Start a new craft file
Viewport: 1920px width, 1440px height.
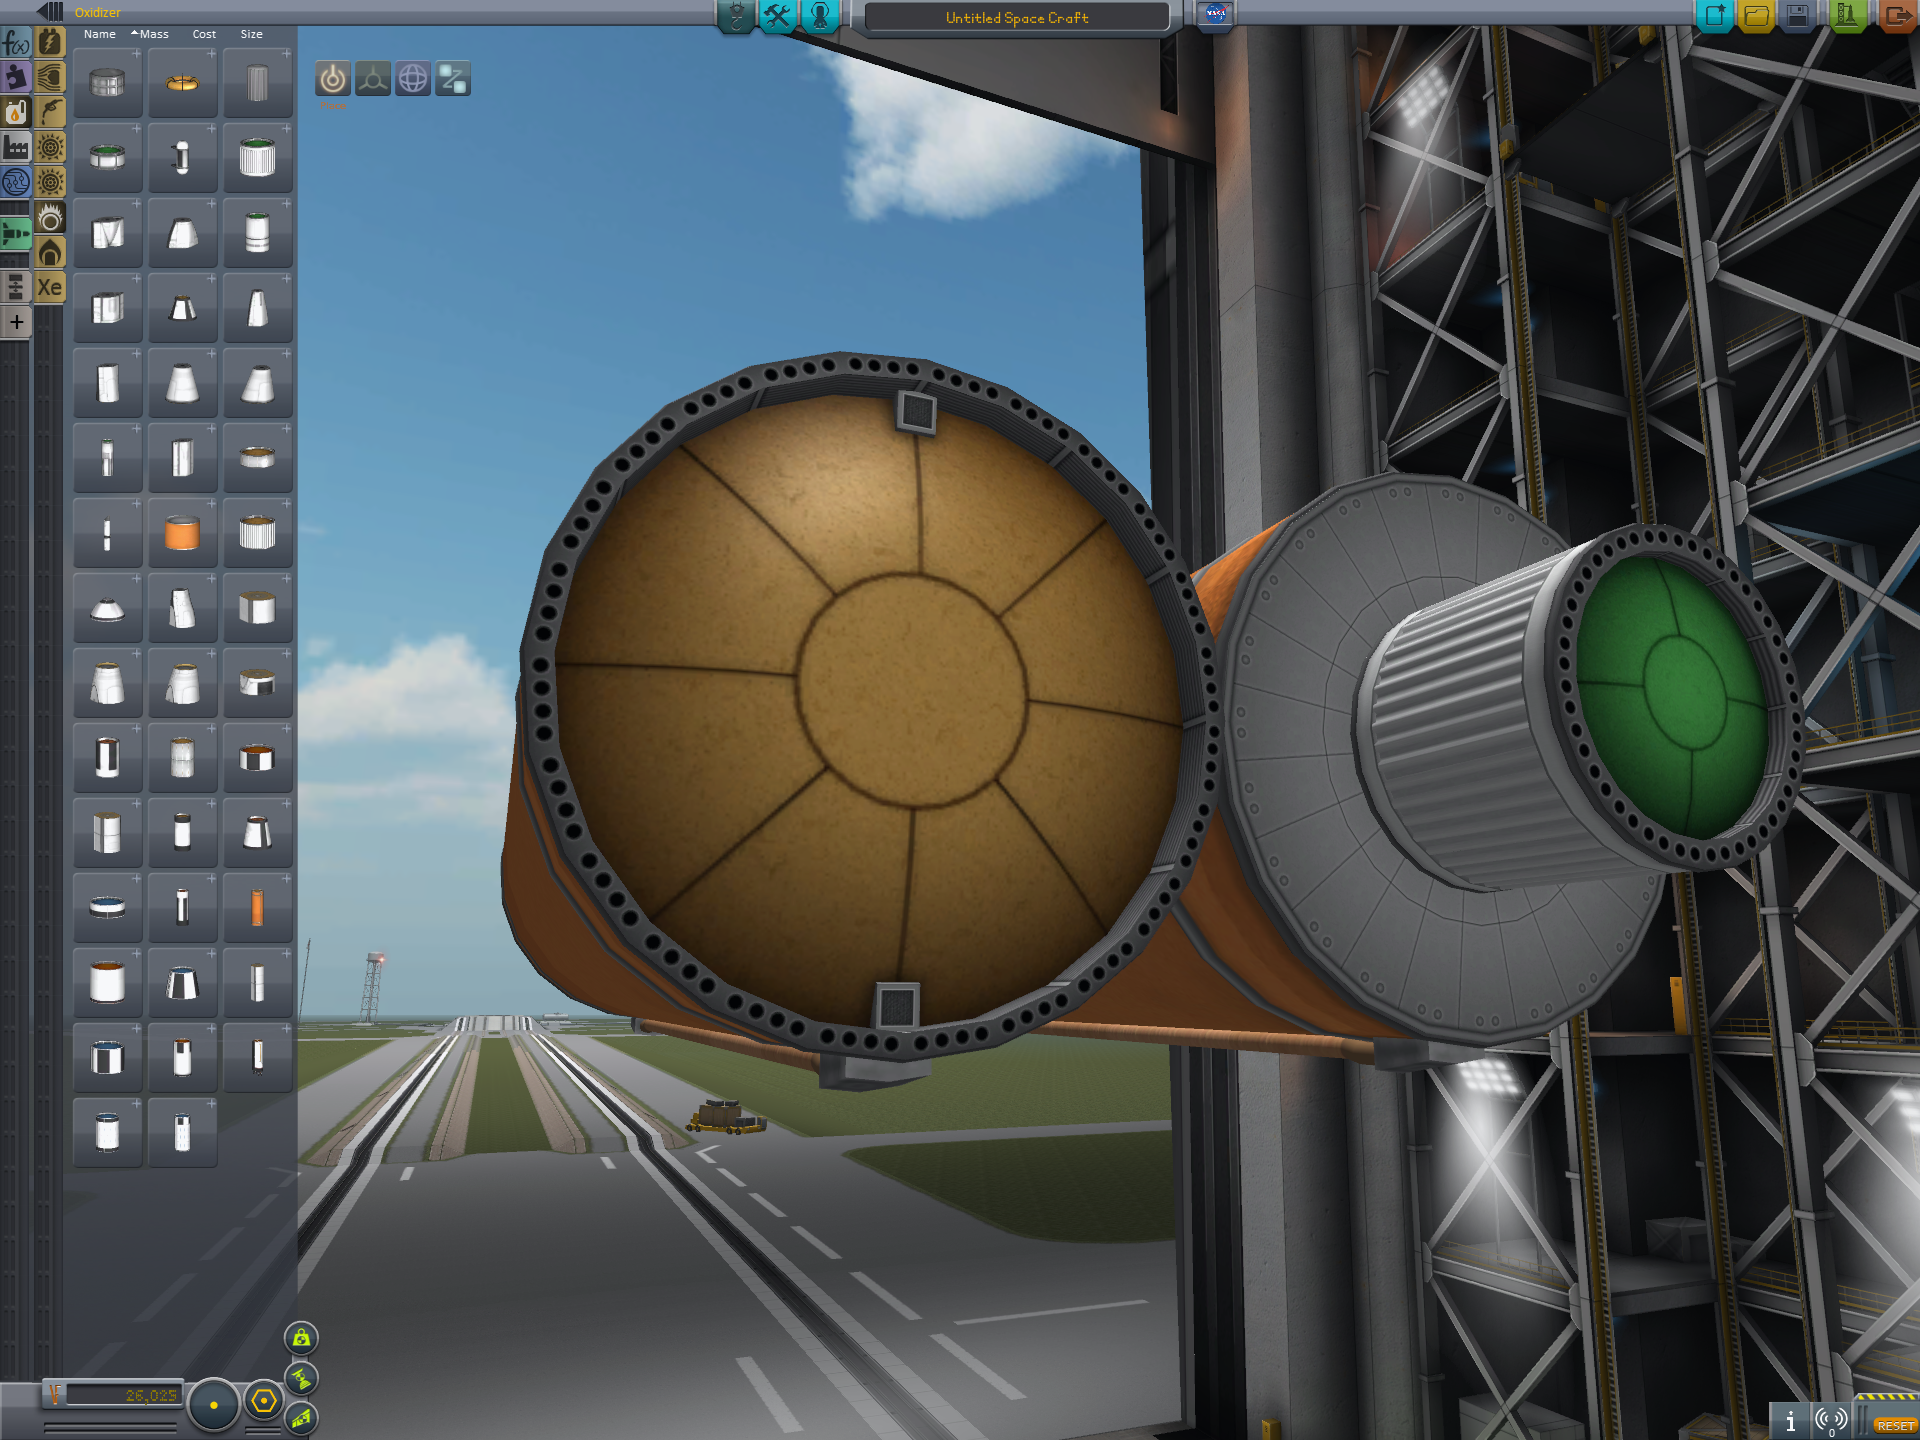[x=1715, y=16]
